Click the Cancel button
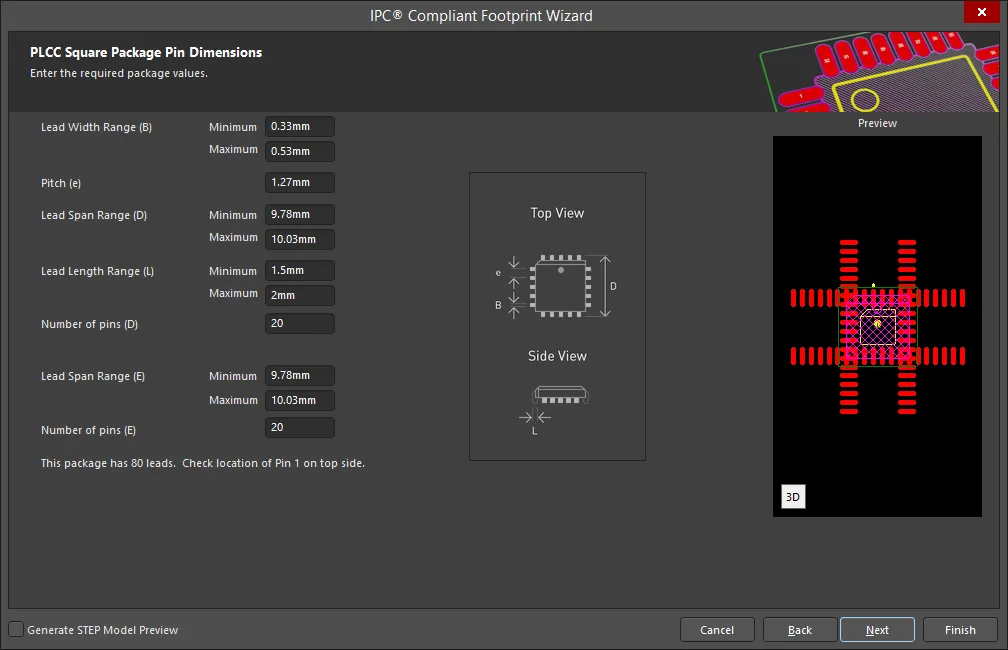Screen dimensions: 1008x650 click(717, 630)
